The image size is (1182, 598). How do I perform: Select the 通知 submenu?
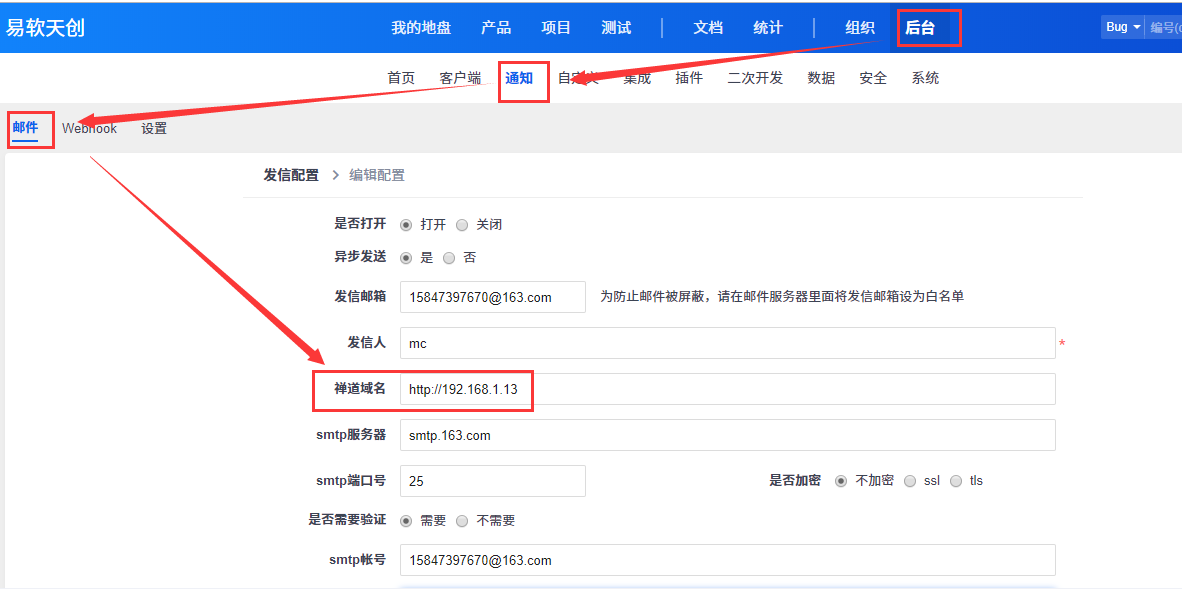pos(519,78)
